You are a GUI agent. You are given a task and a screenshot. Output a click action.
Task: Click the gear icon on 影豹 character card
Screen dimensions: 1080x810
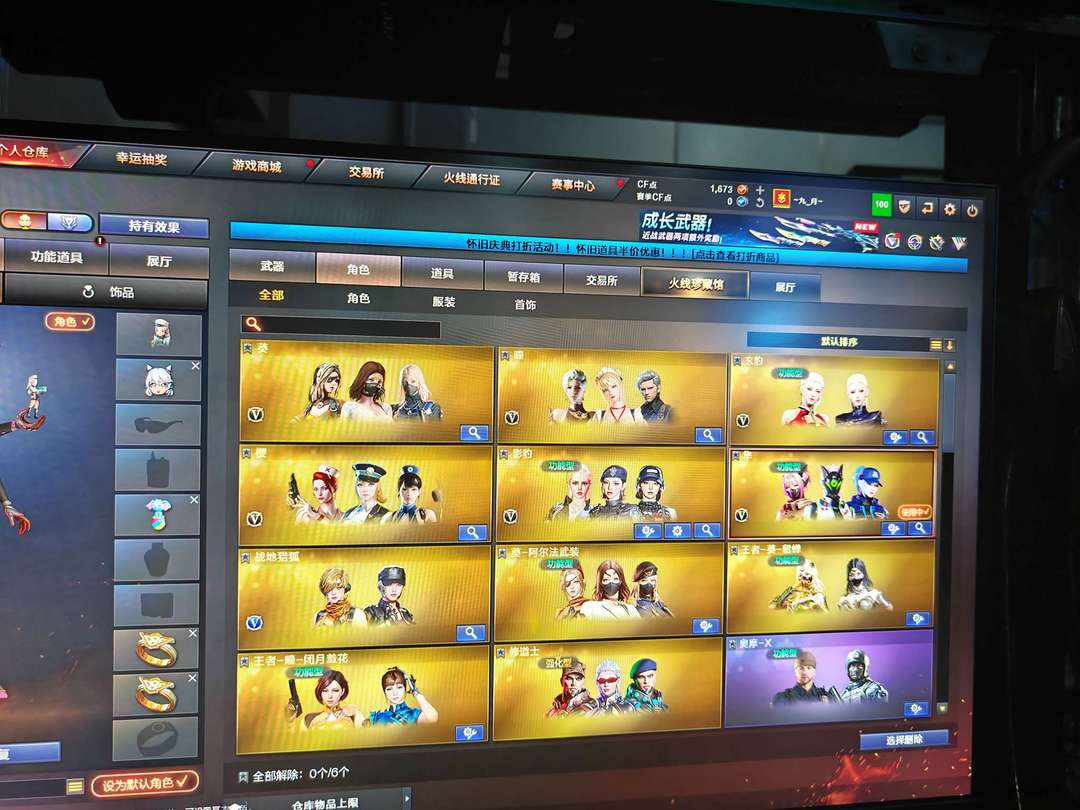pyautogui.click(x=677, y=530)
